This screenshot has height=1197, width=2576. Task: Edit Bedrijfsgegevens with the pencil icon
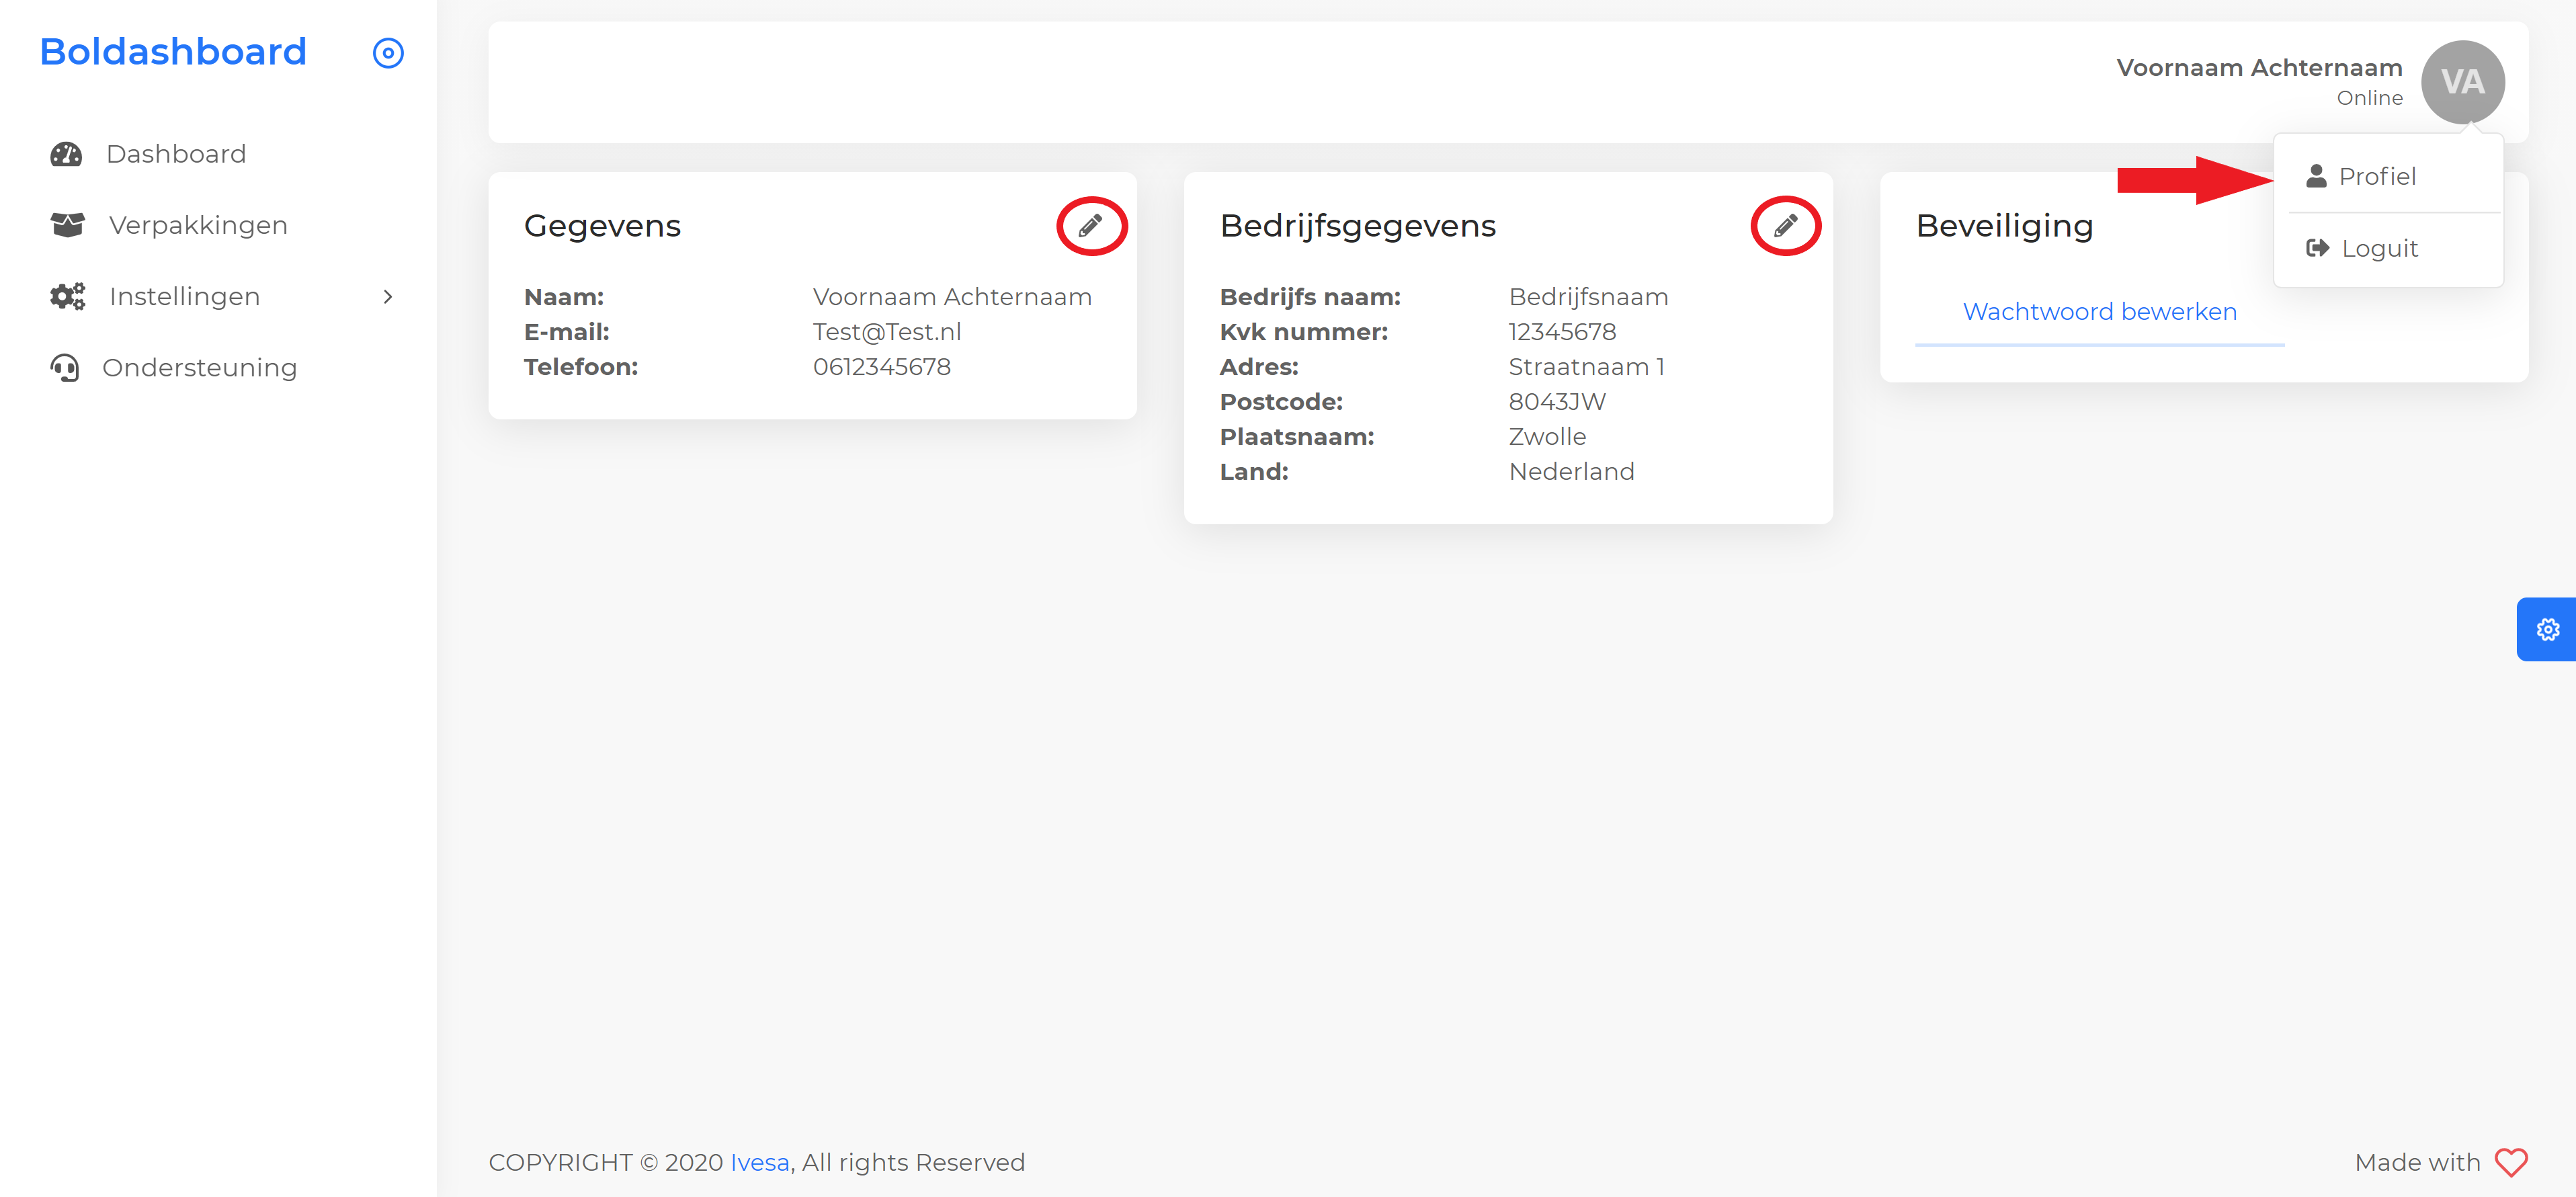[1785, 225]
